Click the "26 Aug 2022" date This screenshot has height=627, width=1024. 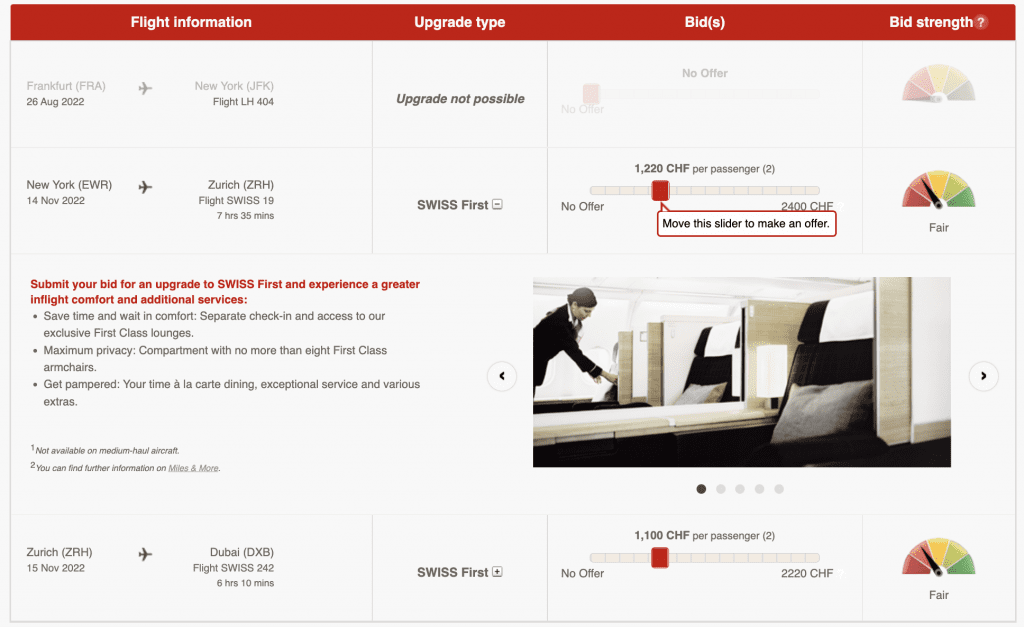point(56,102)
